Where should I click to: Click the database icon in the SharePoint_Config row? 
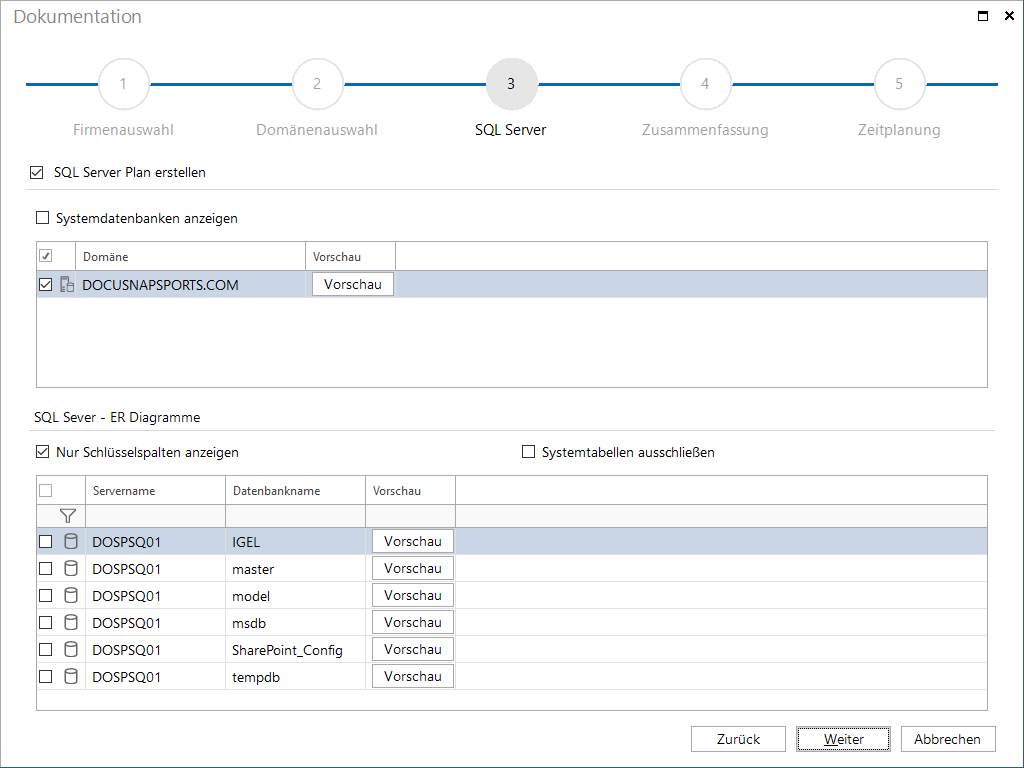(71, 649)
